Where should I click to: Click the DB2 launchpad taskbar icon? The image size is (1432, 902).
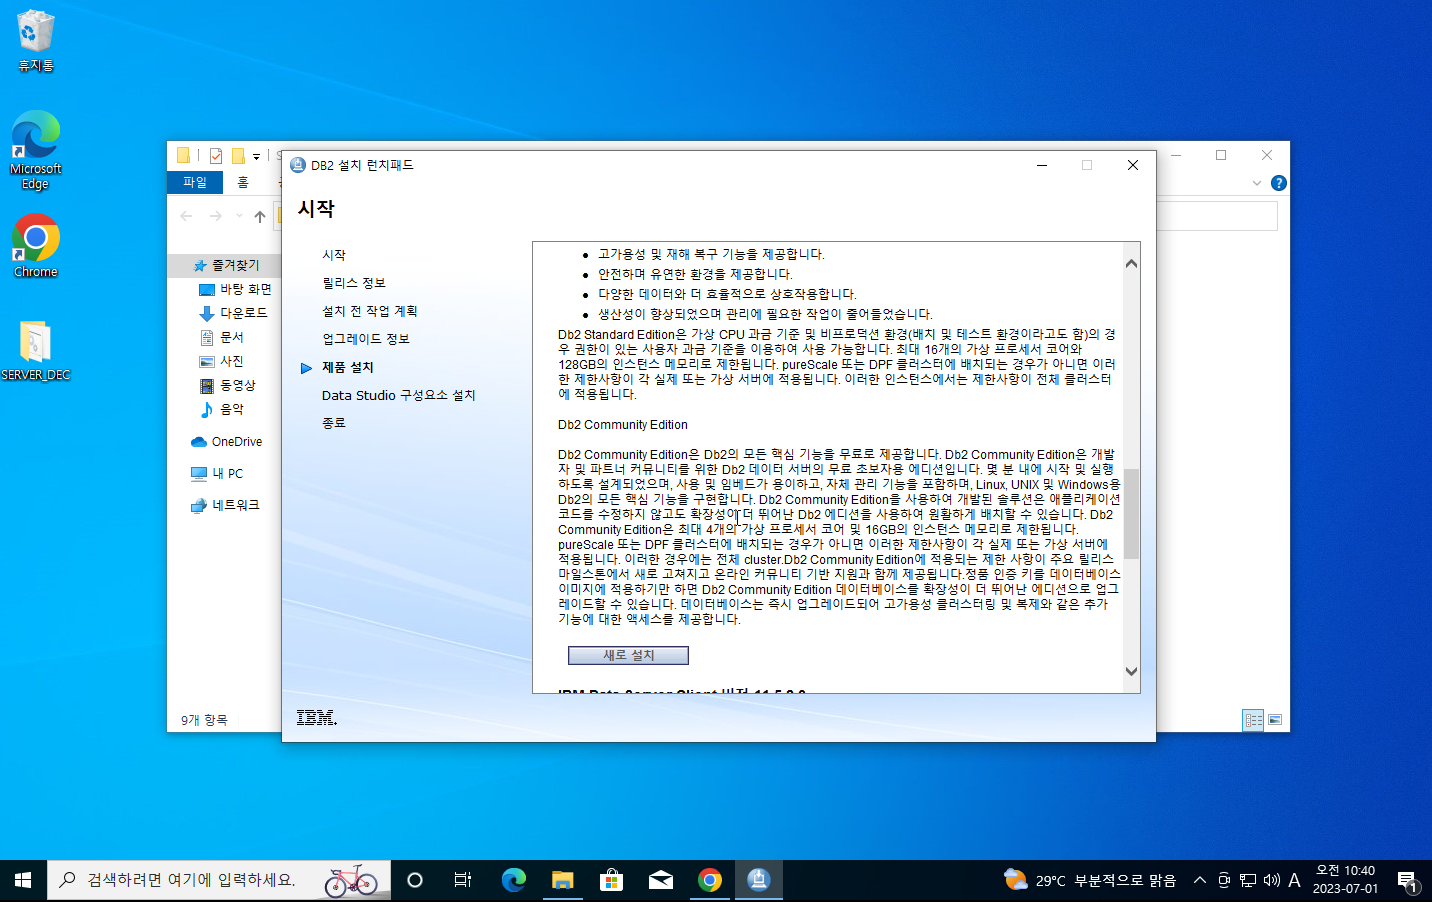[758, 880]
